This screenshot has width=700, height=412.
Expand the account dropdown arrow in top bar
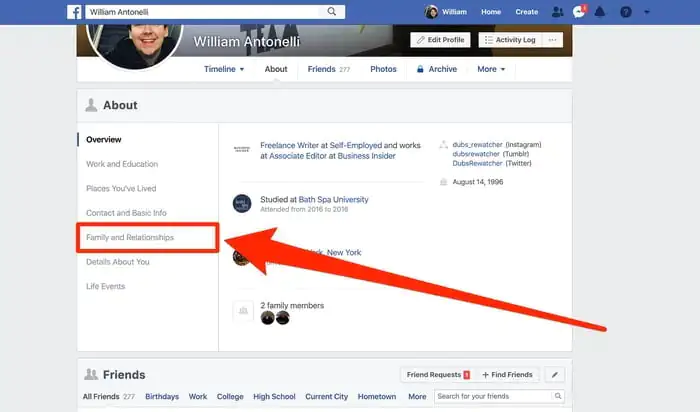[x=646, y=12]
